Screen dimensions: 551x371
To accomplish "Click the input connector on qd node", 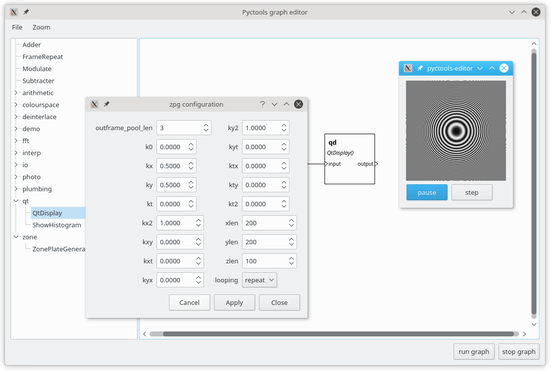I will 326,164.
